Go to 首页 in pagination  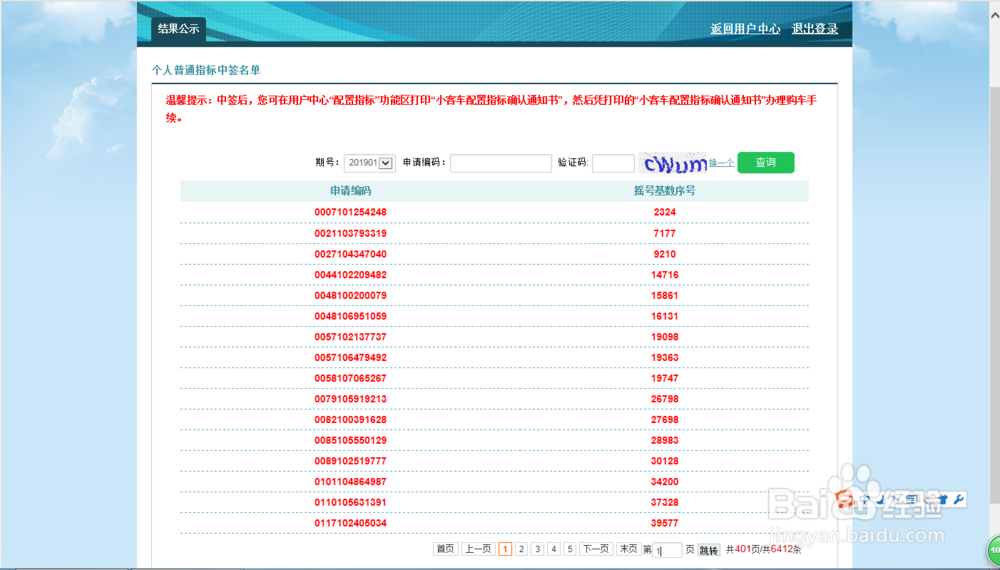(x=445, y=549)
